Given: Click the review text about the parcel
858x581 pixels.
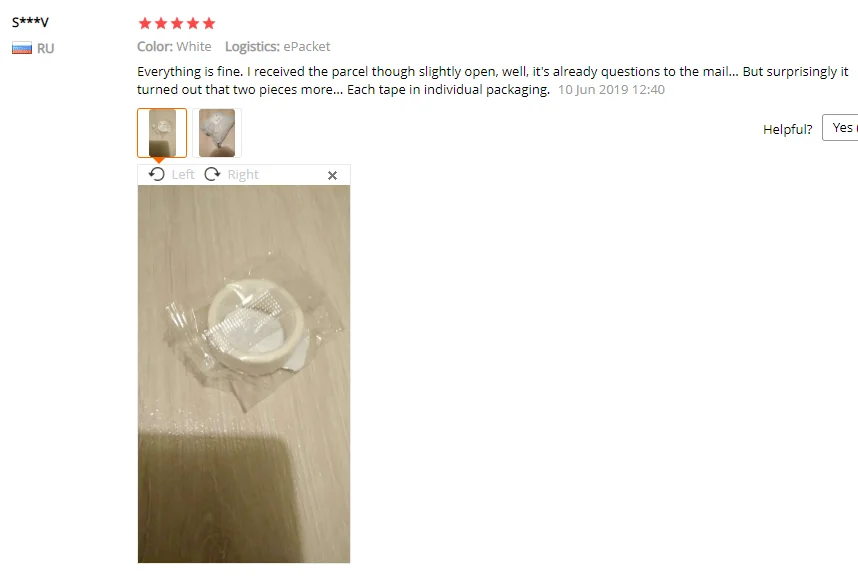Looking at the screenshot, I should pyautogui.click(x=492, y=80).
